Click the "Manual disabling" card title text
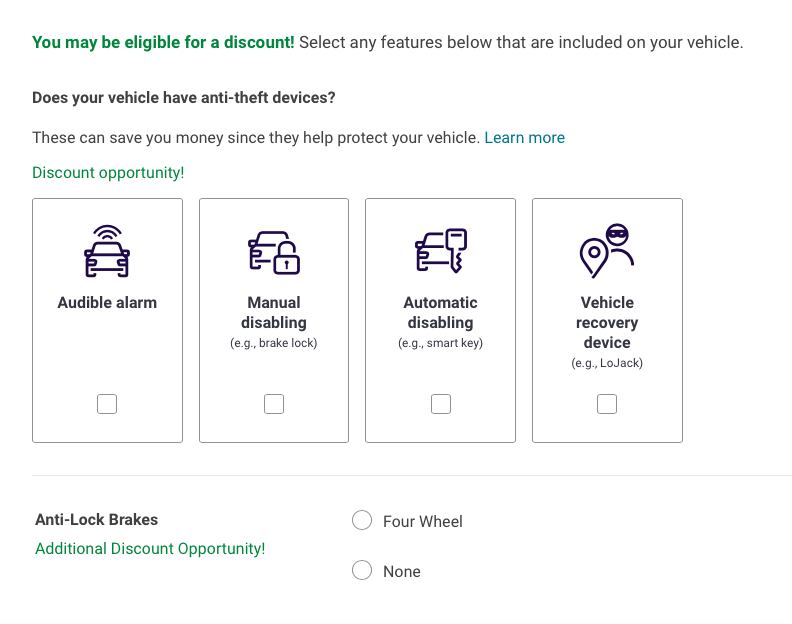This screenshot has width=792, height=624. pos(274,312)
